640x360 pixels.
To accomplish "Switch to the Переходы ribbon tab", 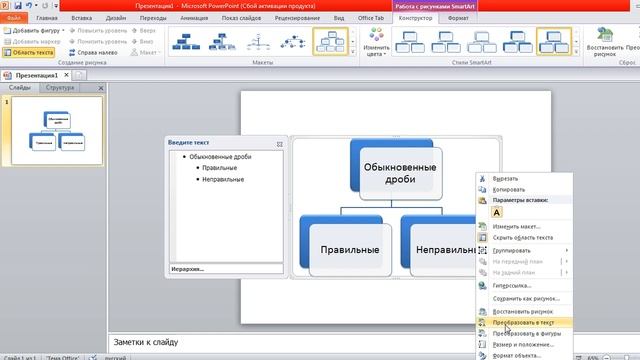I will [153, 18].
